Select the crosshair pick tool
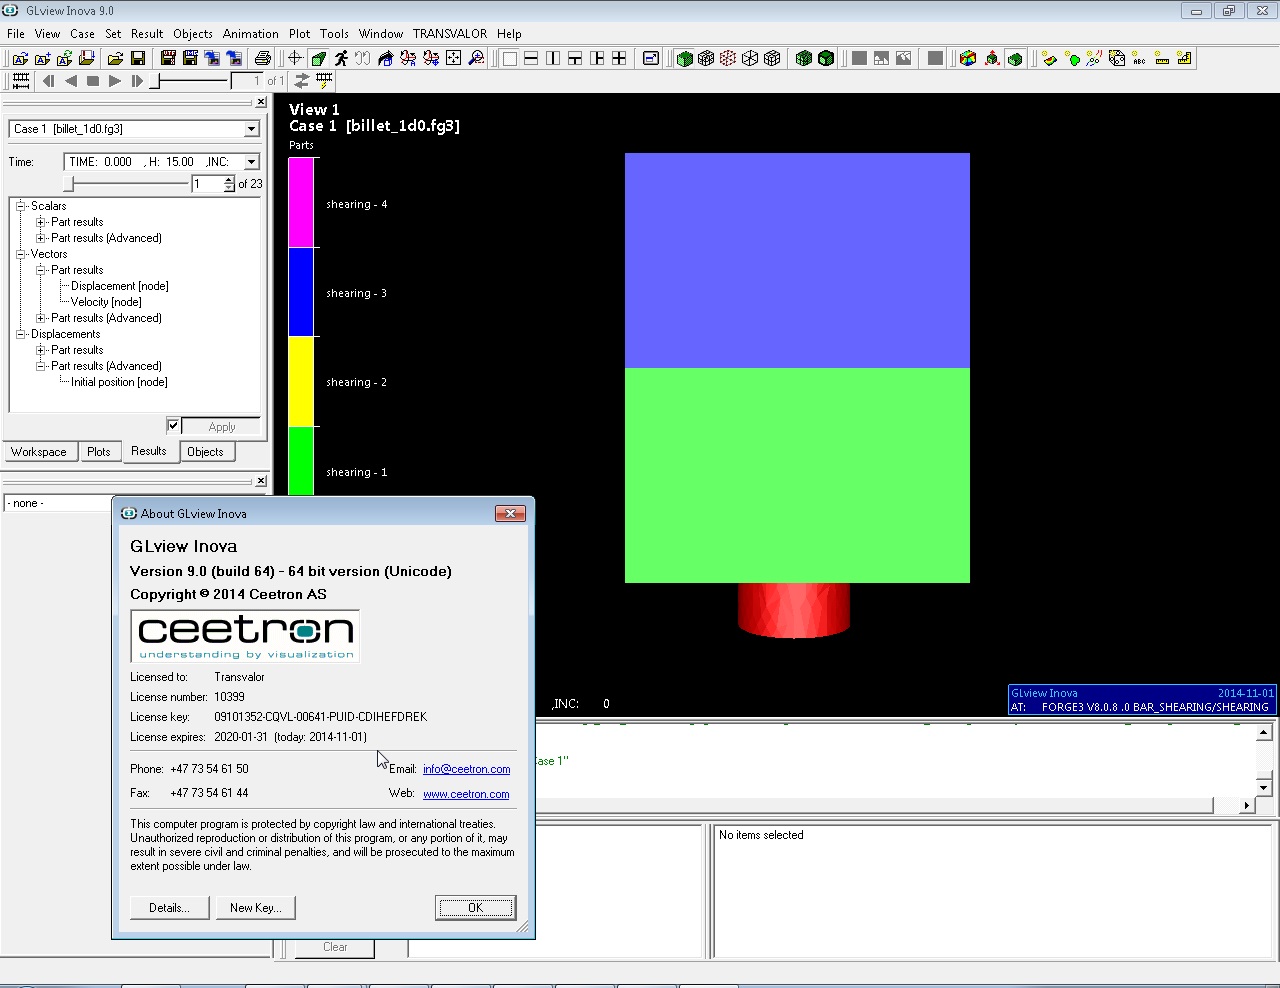The width and height of the screenshot is (1280, 988). 295,58
